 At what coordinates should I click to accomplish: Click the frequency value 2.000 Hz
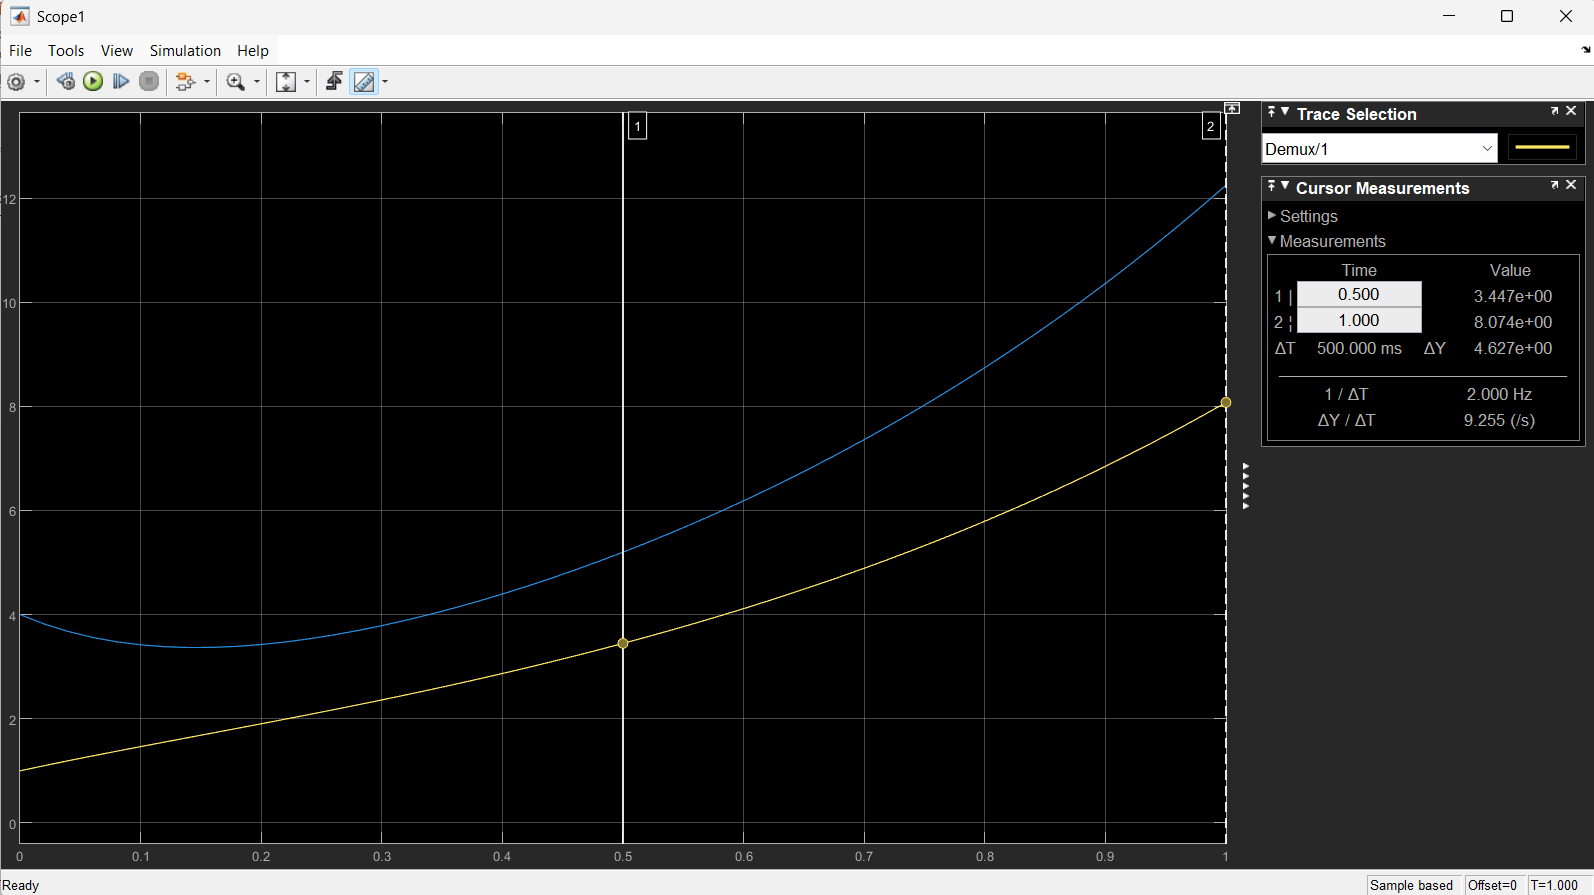(x=1499, y=394)
